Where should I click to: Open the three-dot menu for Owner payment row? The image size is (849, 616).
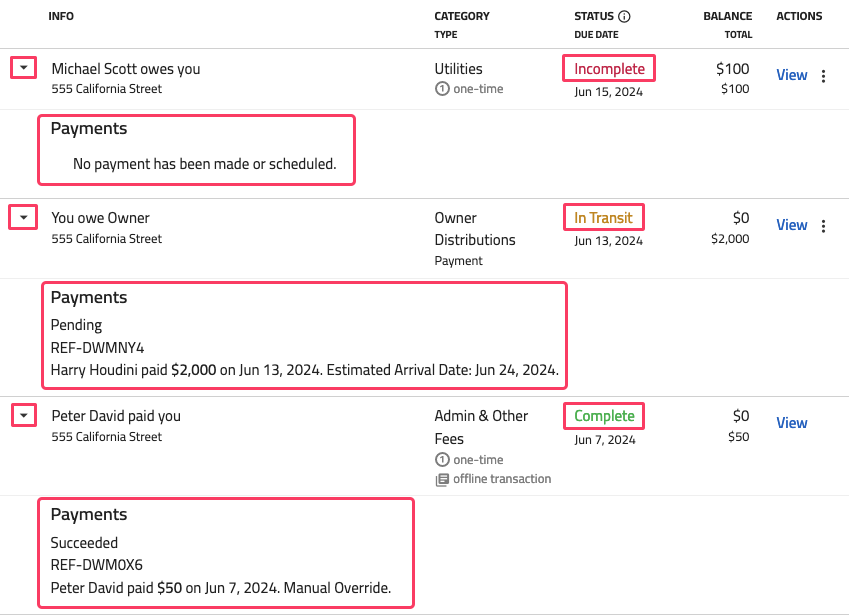point(824,226)
